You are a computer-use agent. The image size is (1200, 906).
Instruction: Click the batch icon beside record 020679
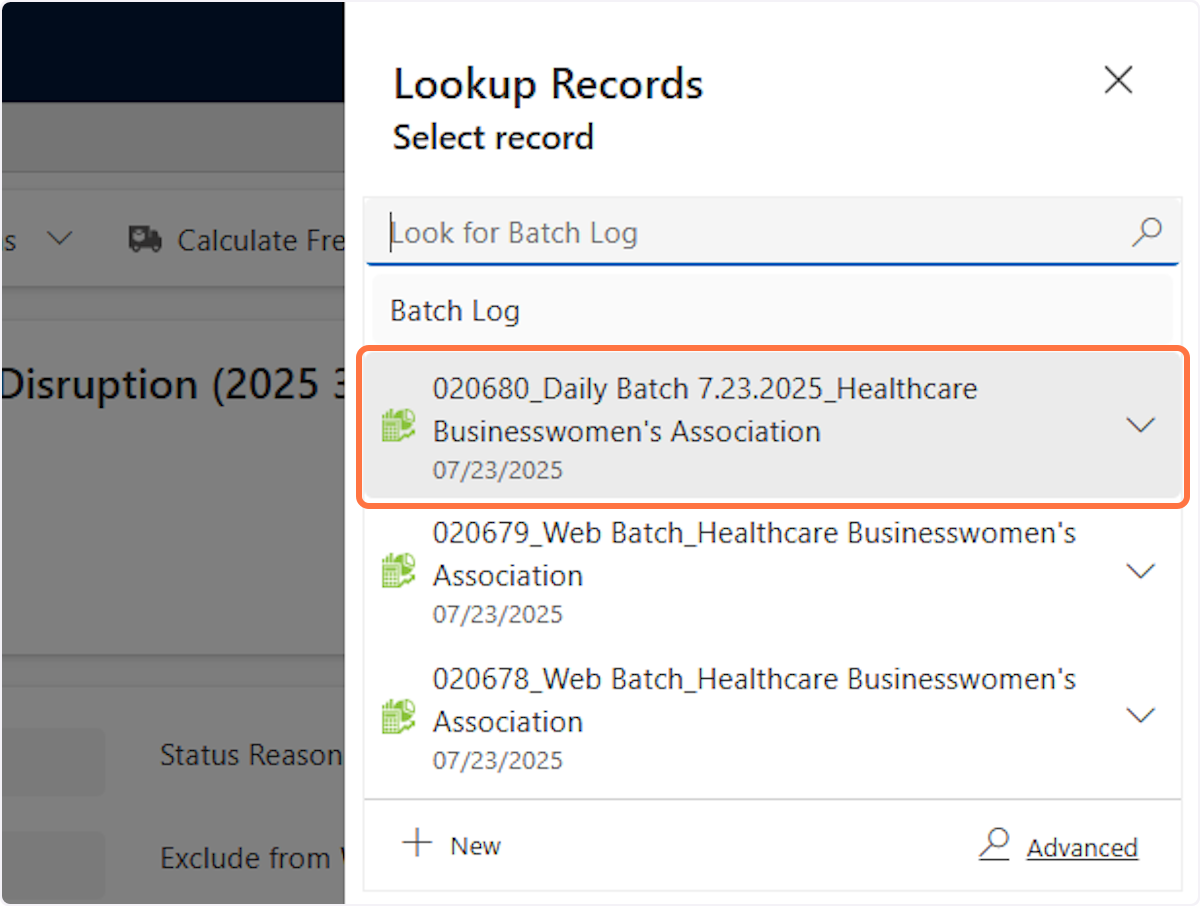click(399, 571)
